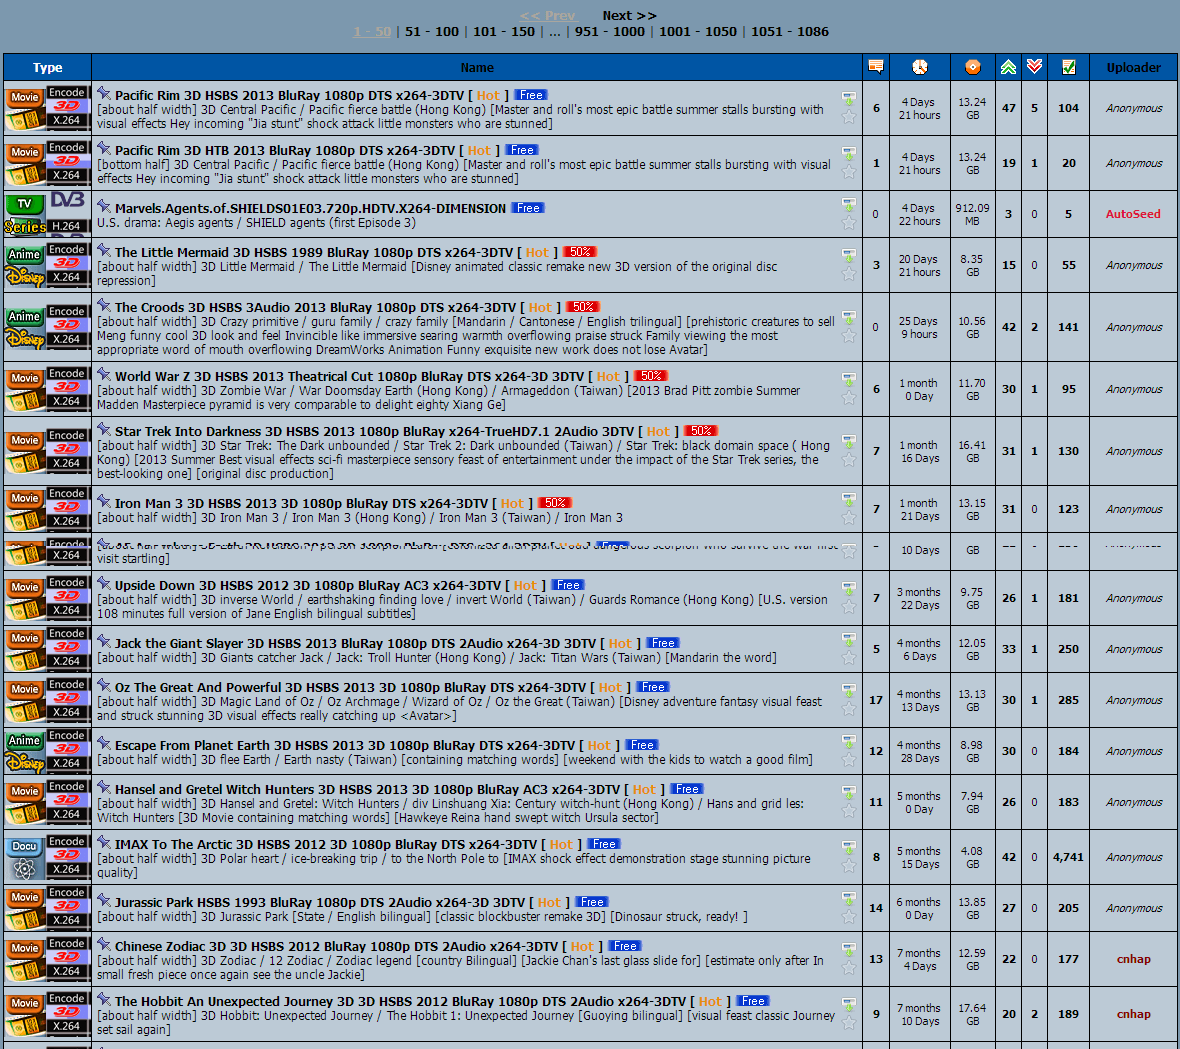Download Marvels Agents of SHIELD torrent icon
This screenshot has height=1049, width=1180.
tap(849, 205)
